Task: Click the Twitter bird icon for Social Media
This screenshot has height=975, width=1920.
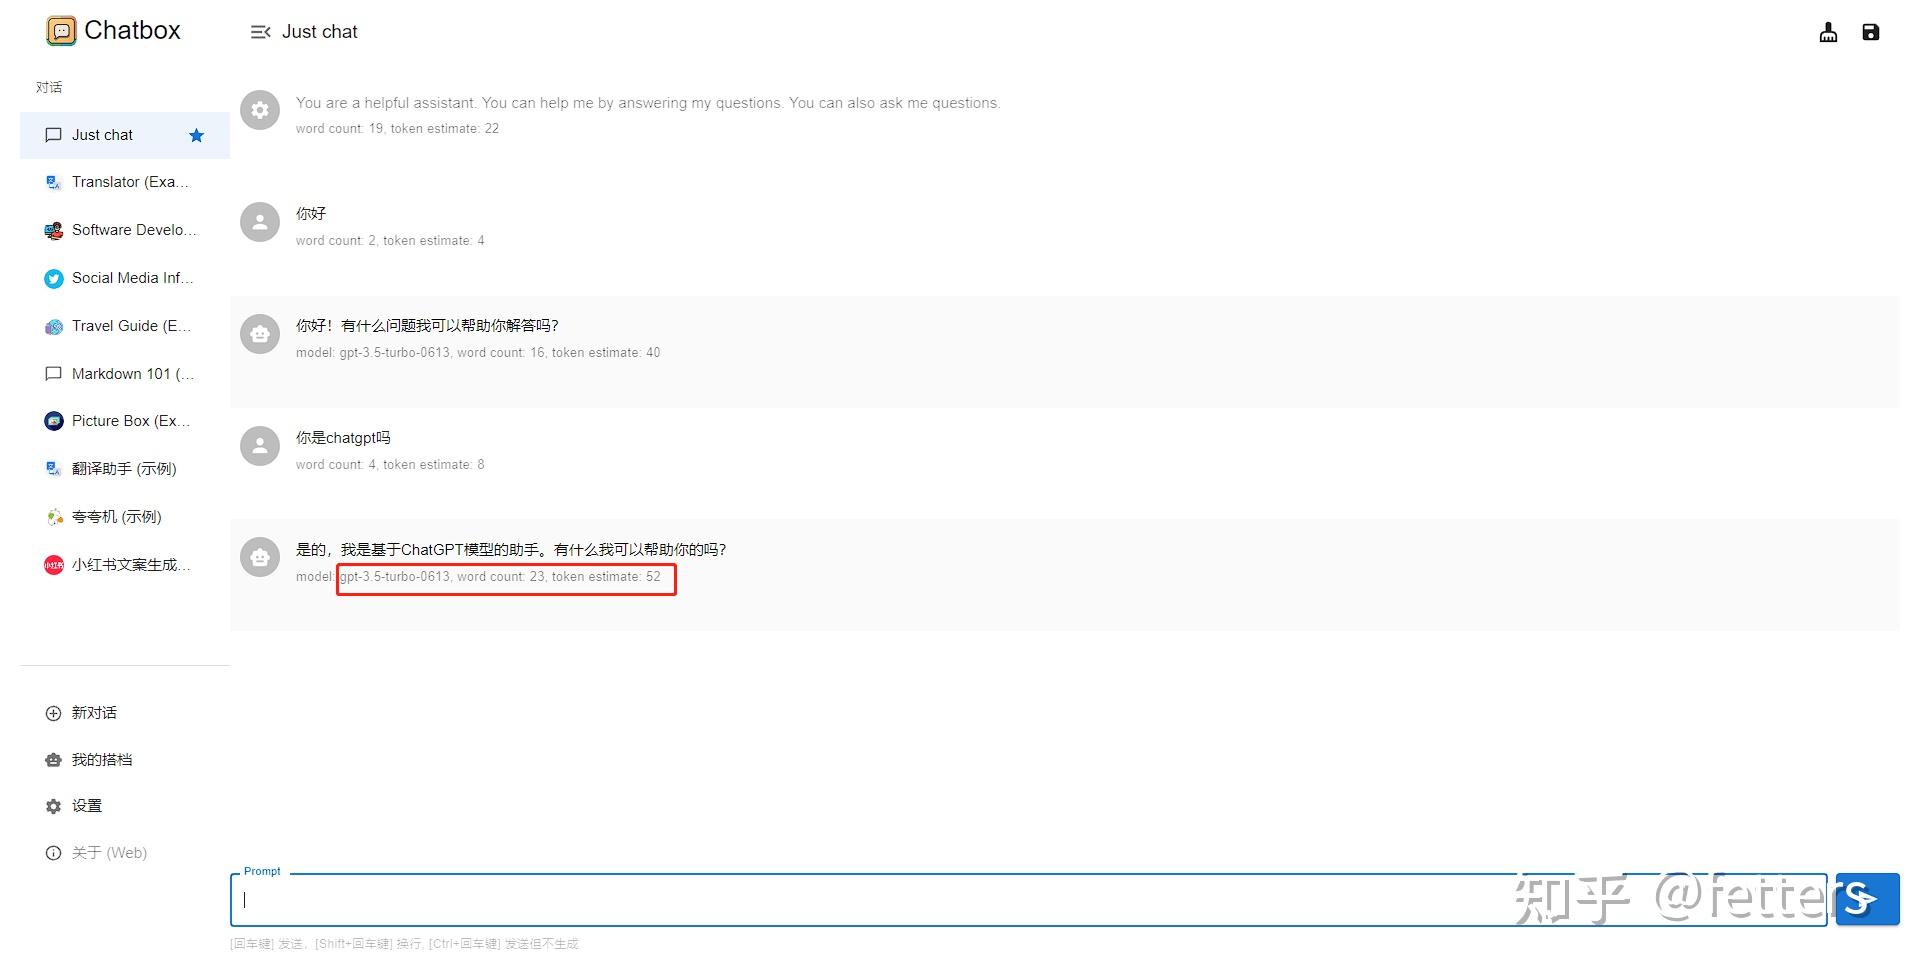Action: click(x=54, y=279)
